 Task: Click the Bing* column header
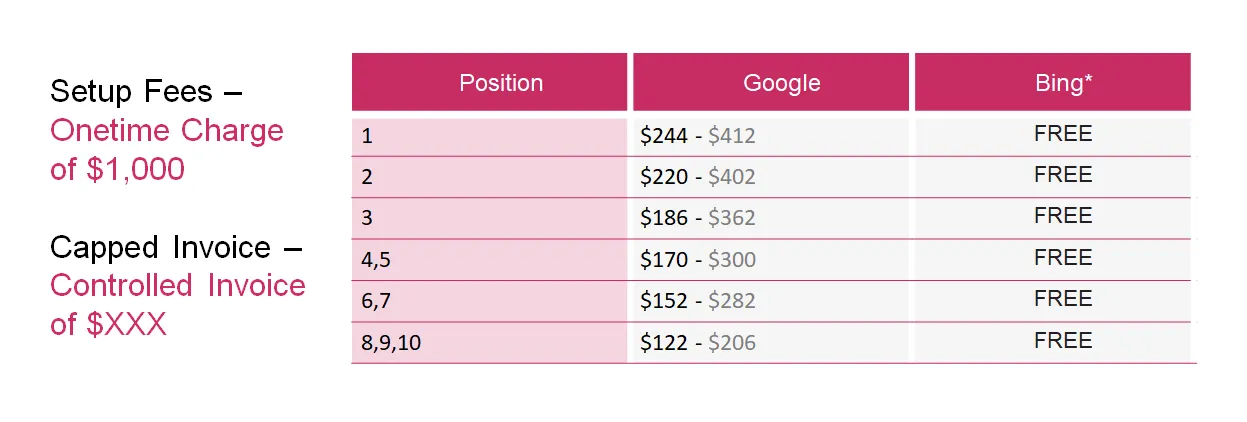(x=1053, y=82)
